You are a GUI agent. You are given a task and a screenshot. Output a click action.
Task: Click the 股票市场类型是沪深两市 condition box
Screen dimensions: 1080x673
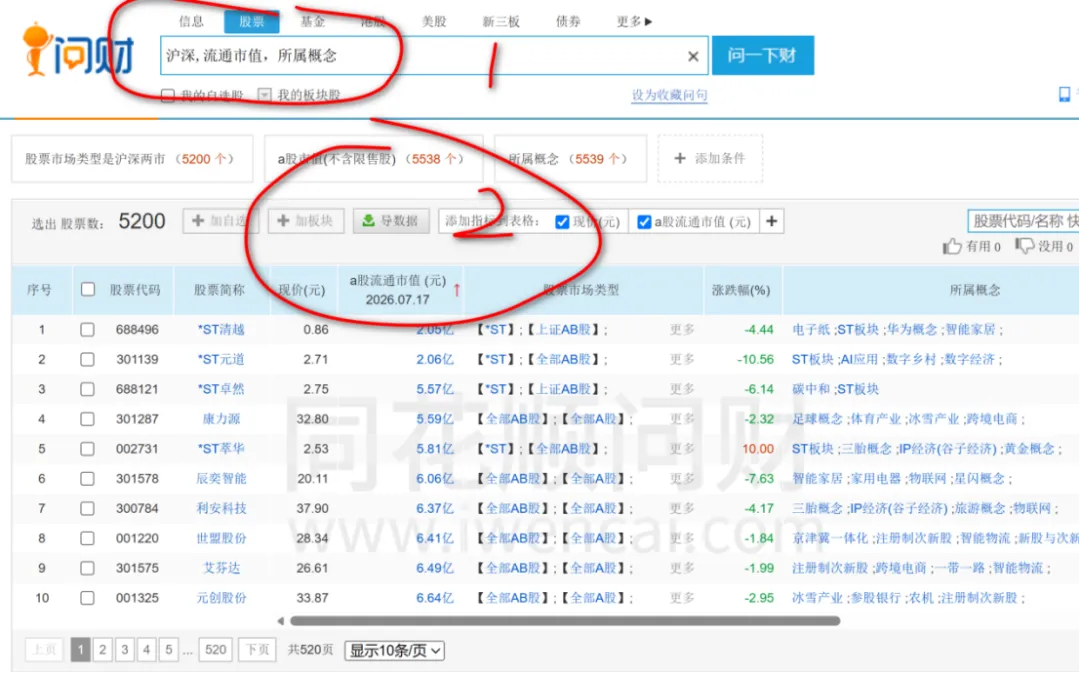[132, 158]
